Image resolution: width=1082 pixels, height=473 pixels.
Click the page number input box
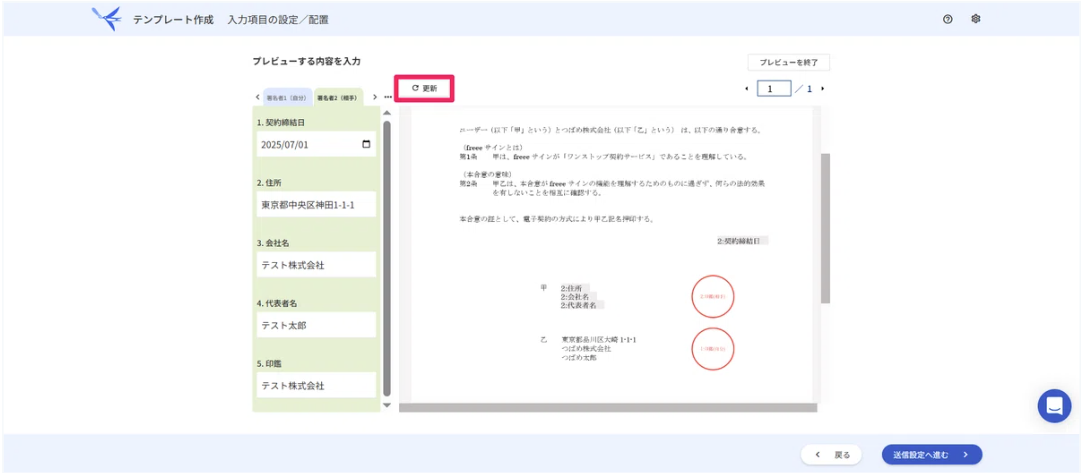coord(774,89)
